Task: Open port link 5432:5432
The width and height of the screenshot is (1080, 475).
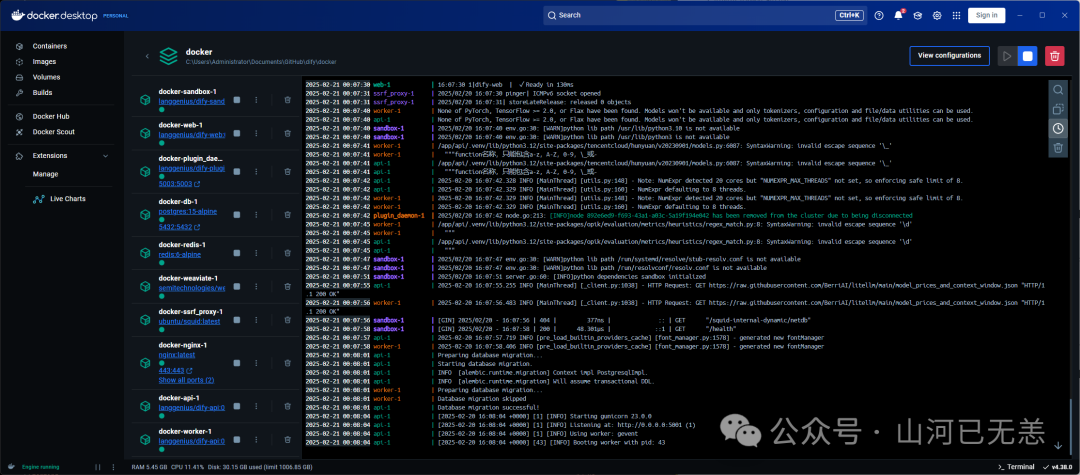Action: pos(179,227)
